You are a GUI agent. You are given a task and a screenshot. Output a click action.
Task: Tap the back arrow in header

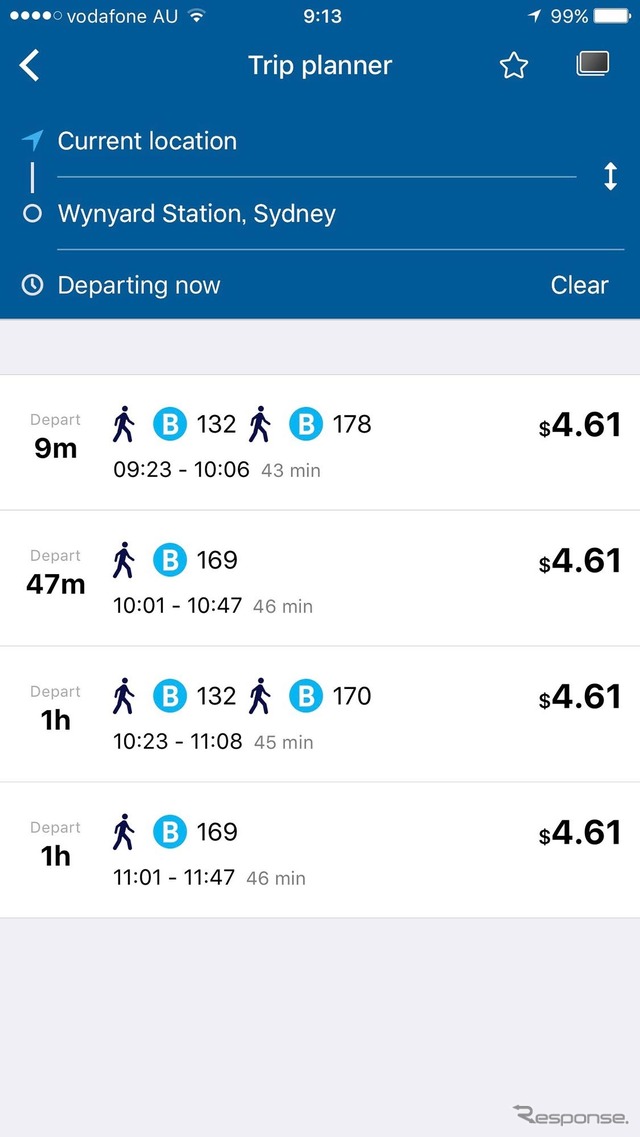[x=29, y=65]
